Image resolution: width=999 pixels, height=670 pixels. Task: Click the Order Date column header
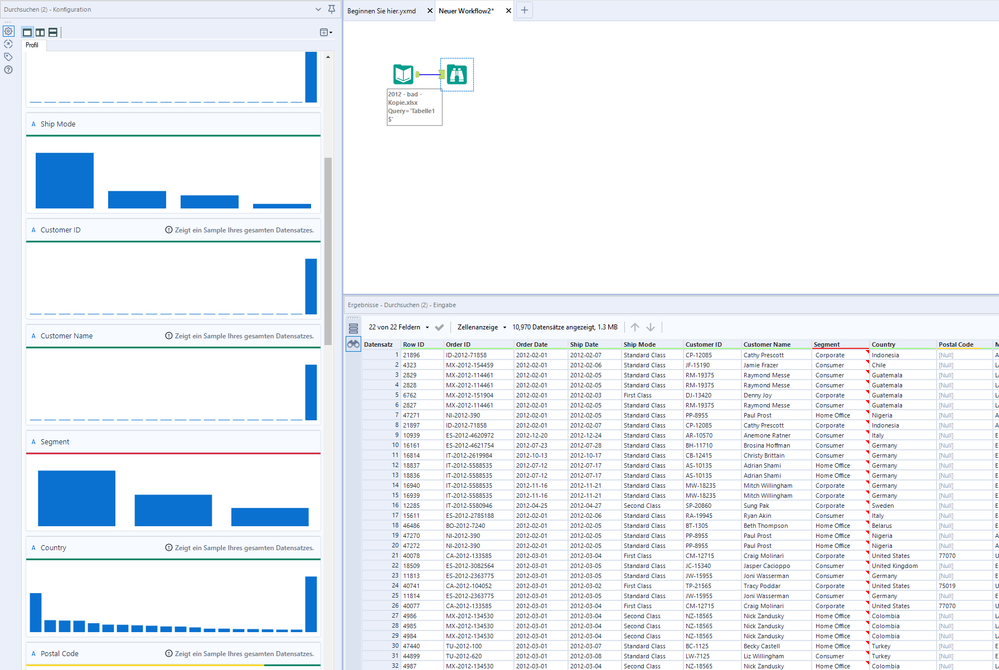540,345
